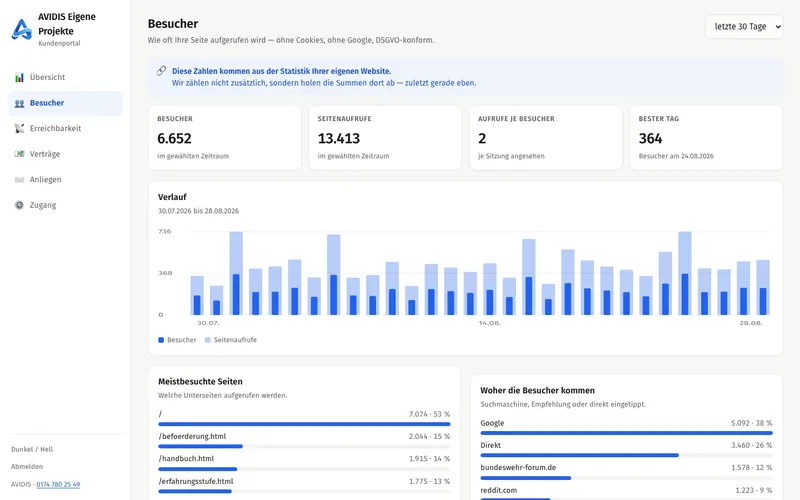Image resolution: width=800 pixels, height=500 pixels.
Task: Toggle Seitenaufrufe legend entry in chart
Action: click(231, 340)
